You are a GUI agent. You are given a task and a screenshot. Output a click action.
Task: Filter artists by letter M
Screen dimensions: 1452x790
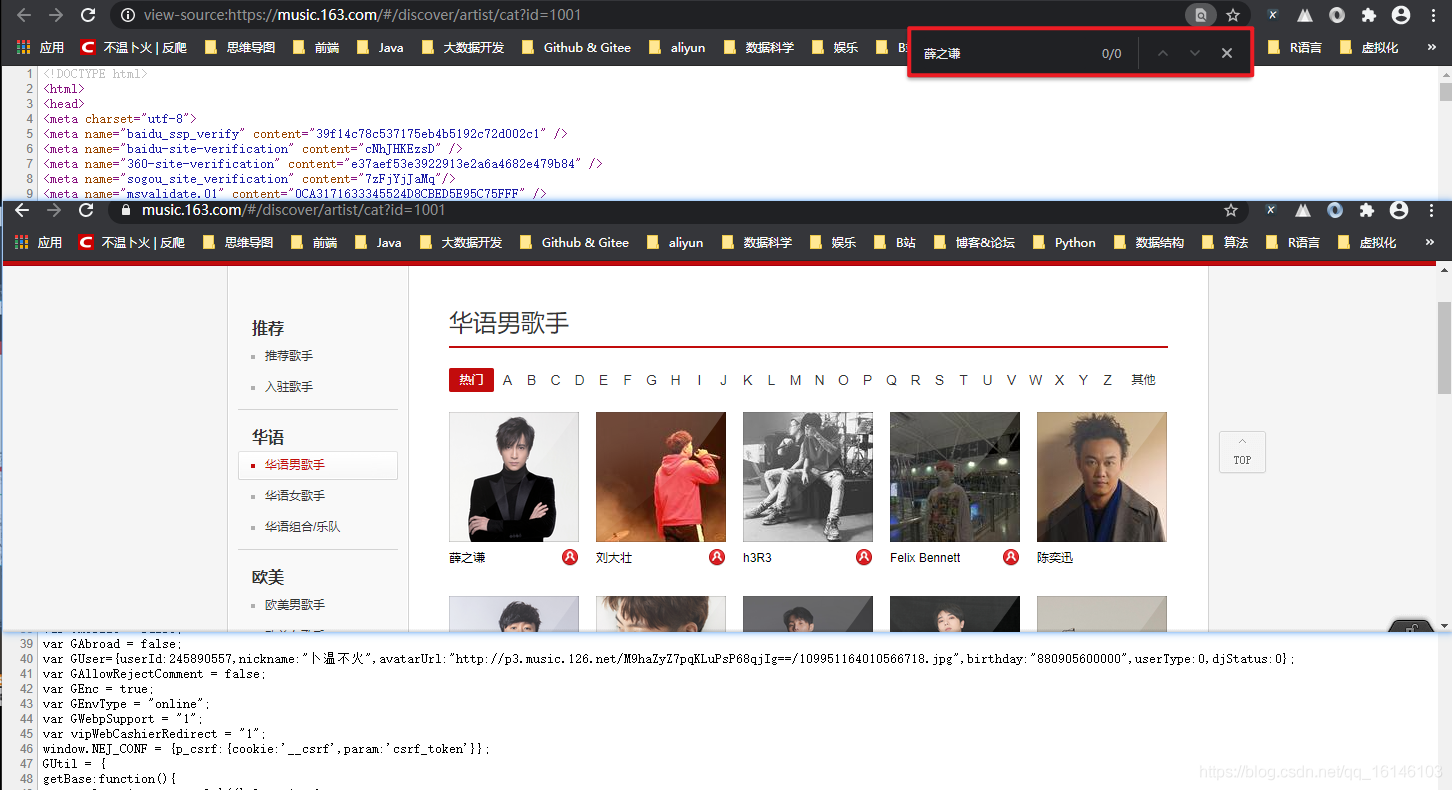[795, 380]
